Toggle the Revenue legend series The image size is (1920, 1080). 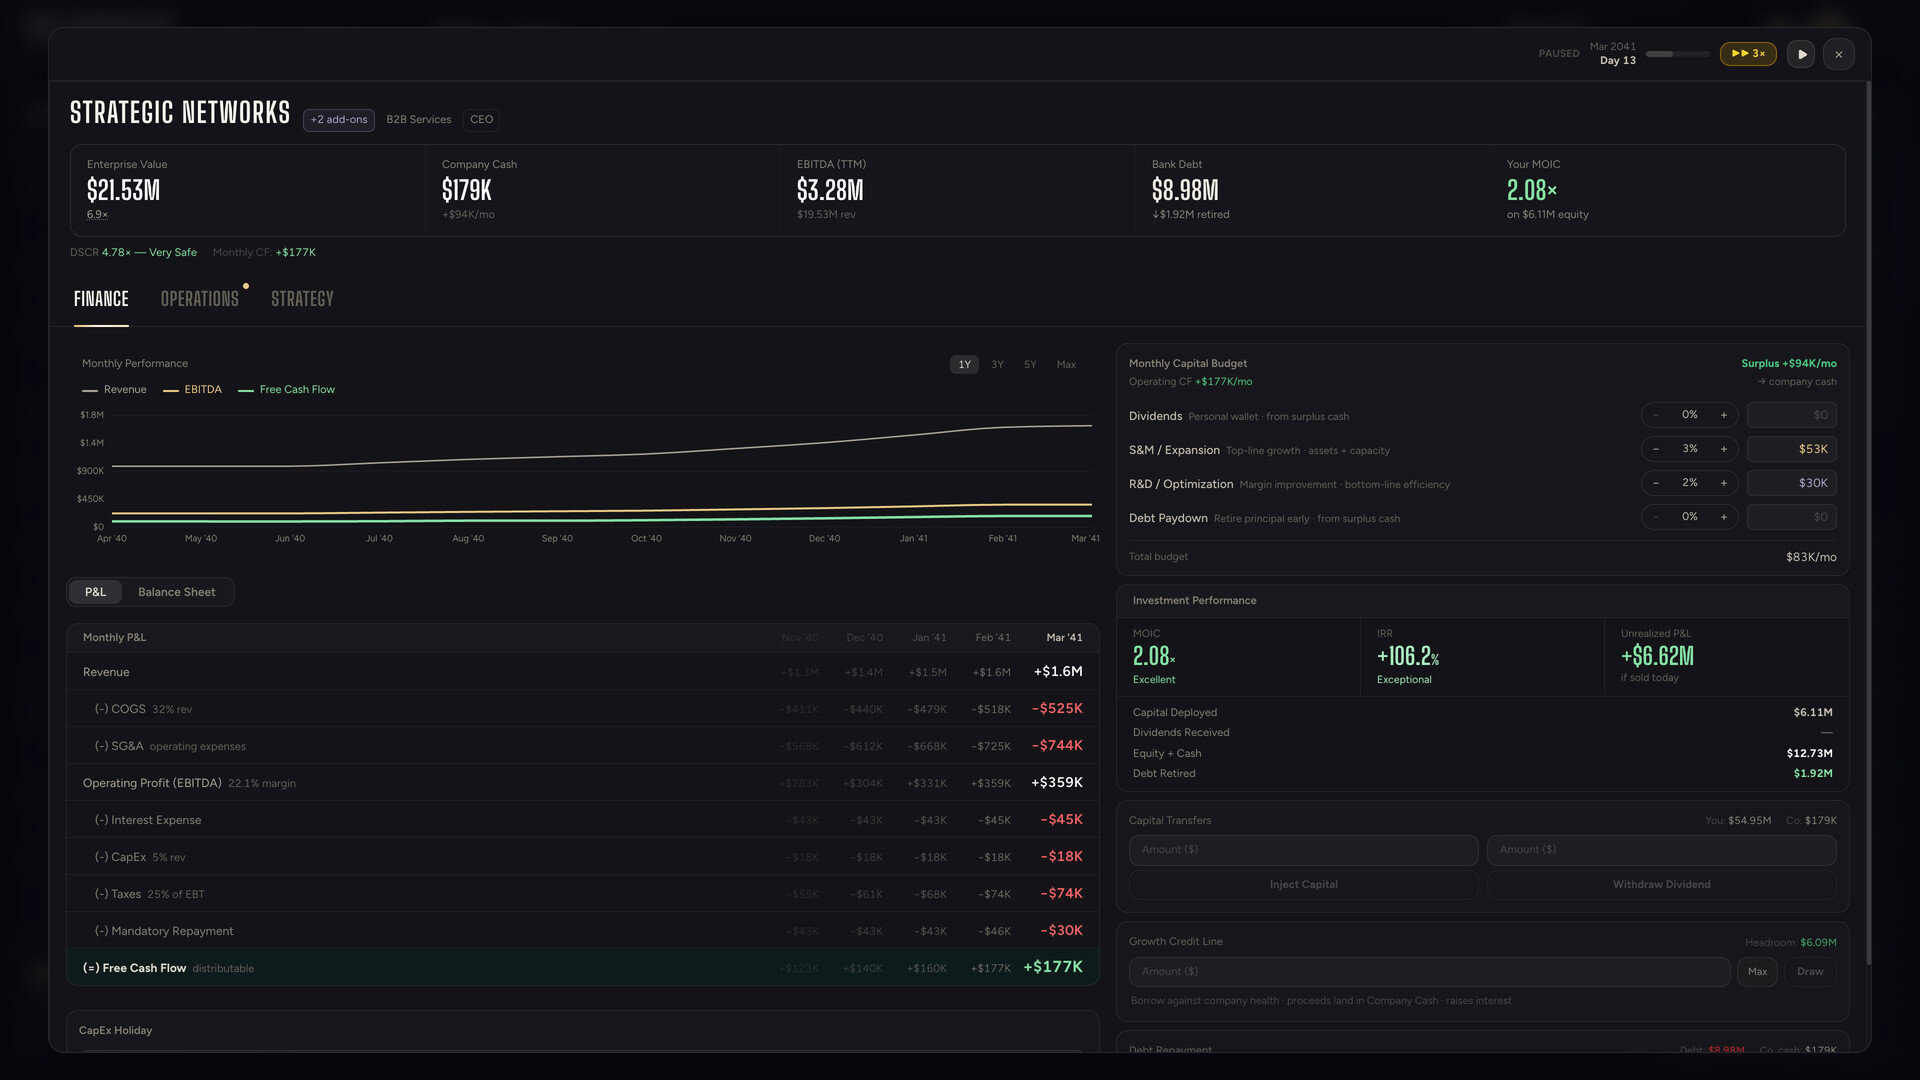(114, 390)
